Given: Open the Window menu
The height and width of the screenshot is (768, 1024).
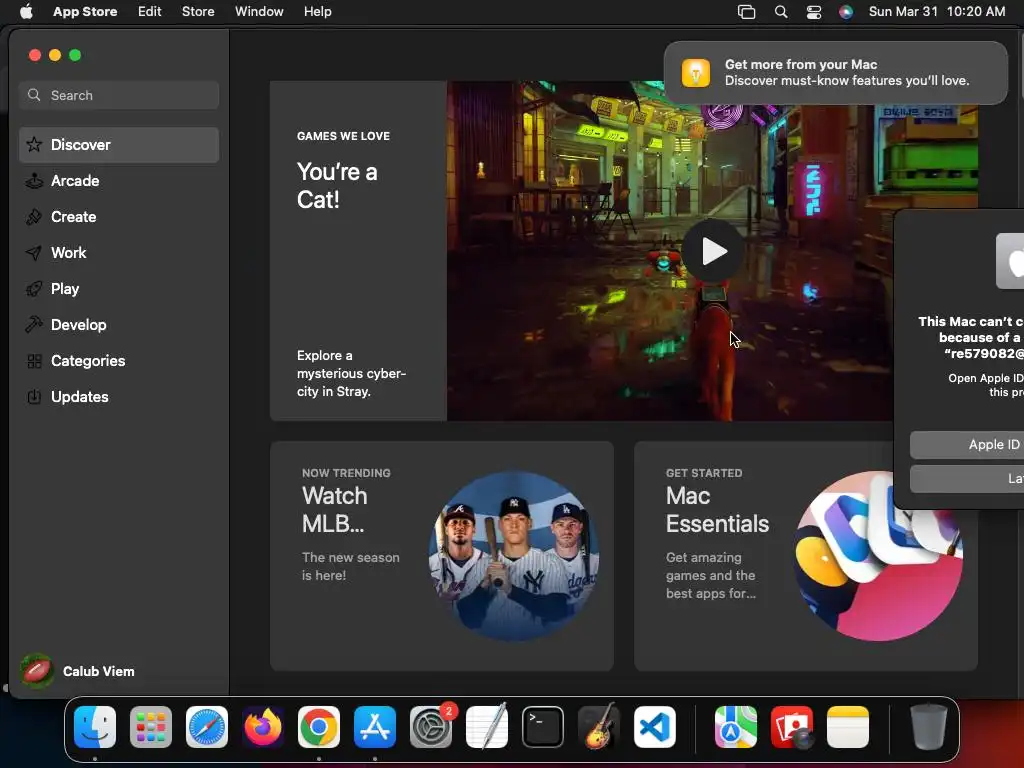Looking at the screenshot, I should (259, 12).
